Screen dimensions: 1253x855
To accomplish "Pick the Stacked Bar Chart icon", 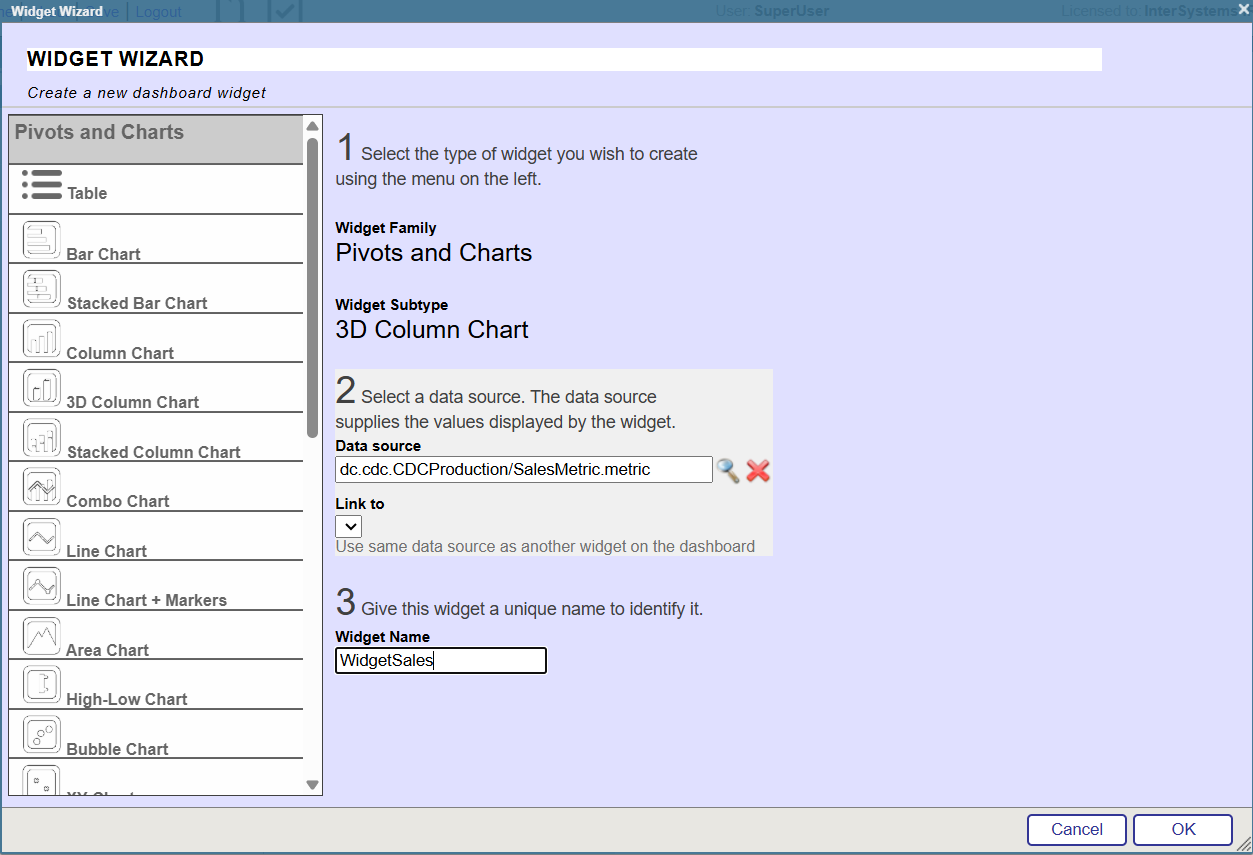I will (x=41, y=290).
